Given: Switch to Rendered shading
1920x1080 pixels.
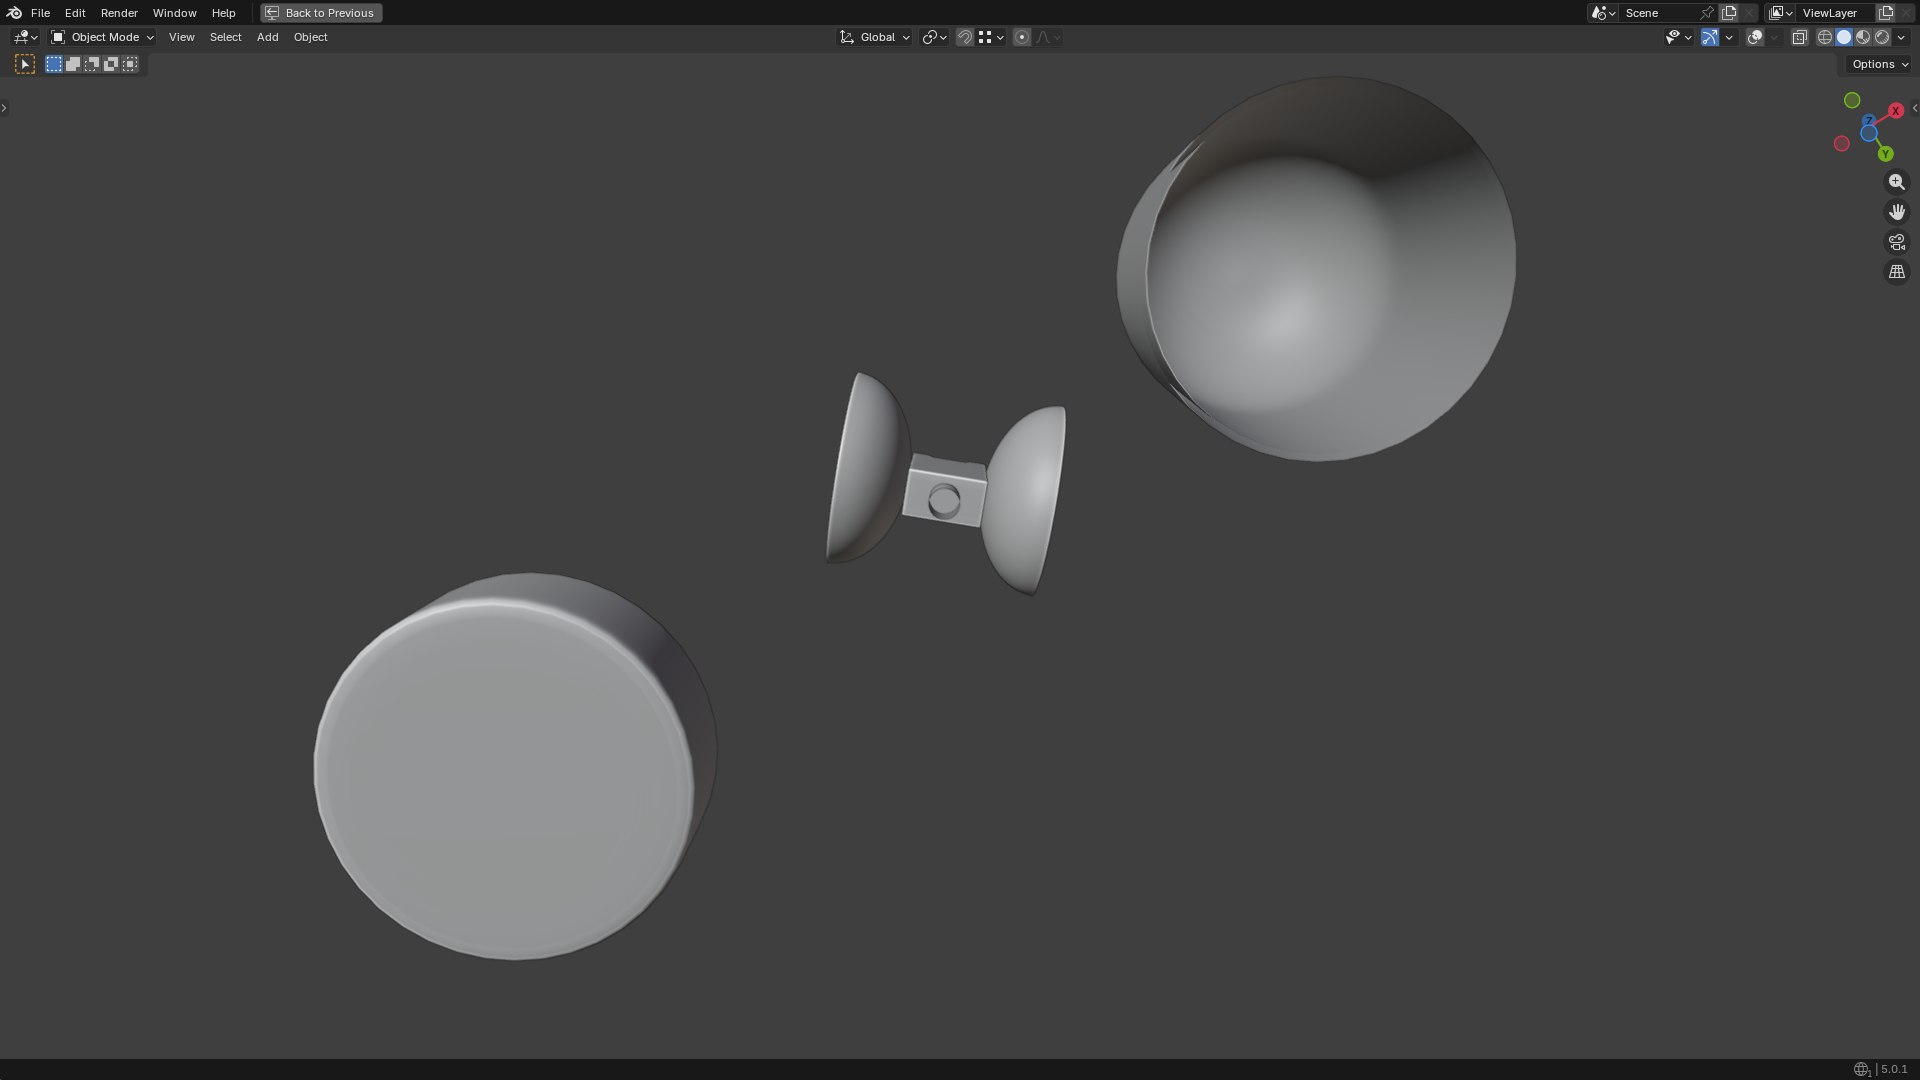Looking at the screenshot, I should click(1882, 37).
